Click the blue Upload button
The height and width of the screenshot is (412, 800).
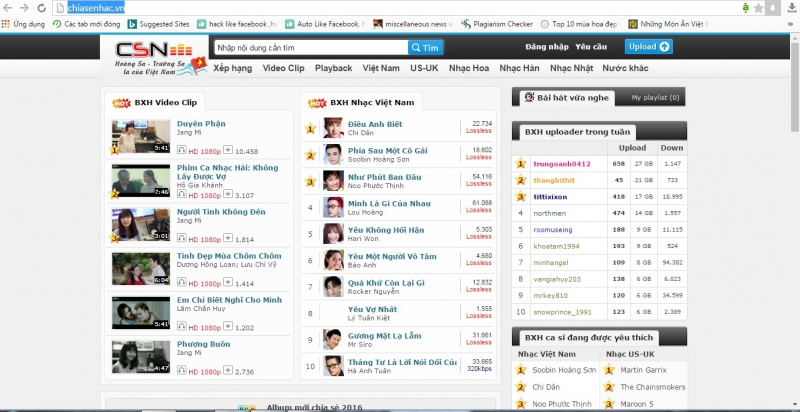click(648, 46)
